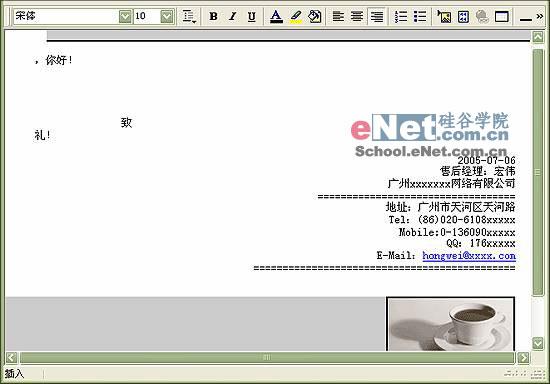Apply numbered list formatting
The image size is (550, 384).
pos(401,16)
